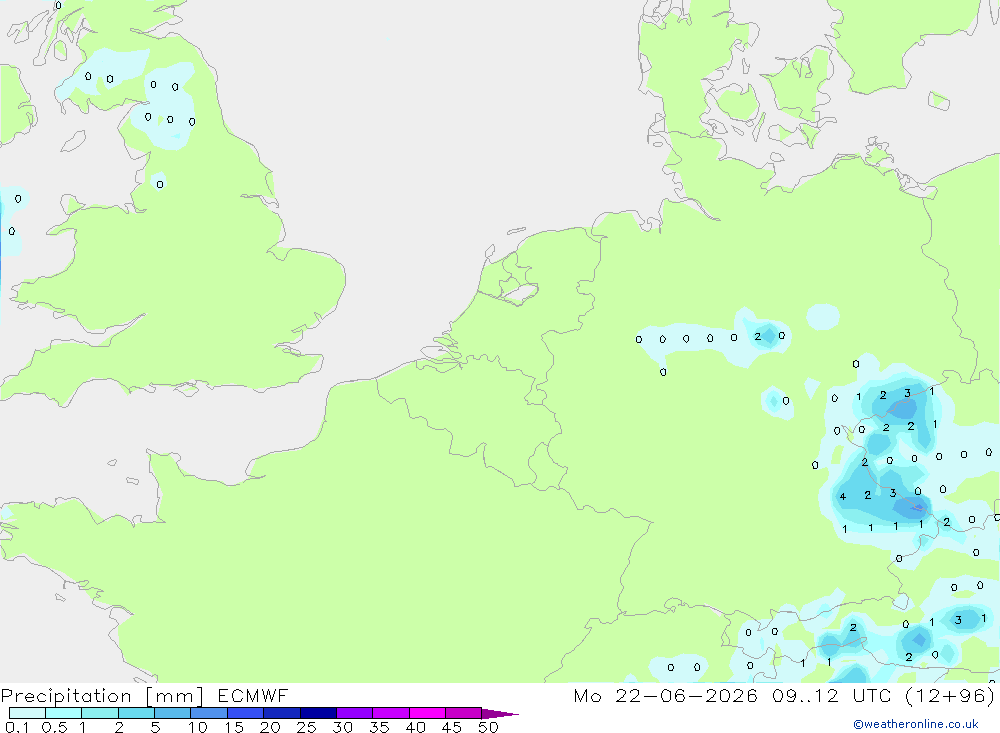1000x733 pixels.
Task: Pick the 25–30 mm navy legend swatch
Action: [x=318, y=713]
